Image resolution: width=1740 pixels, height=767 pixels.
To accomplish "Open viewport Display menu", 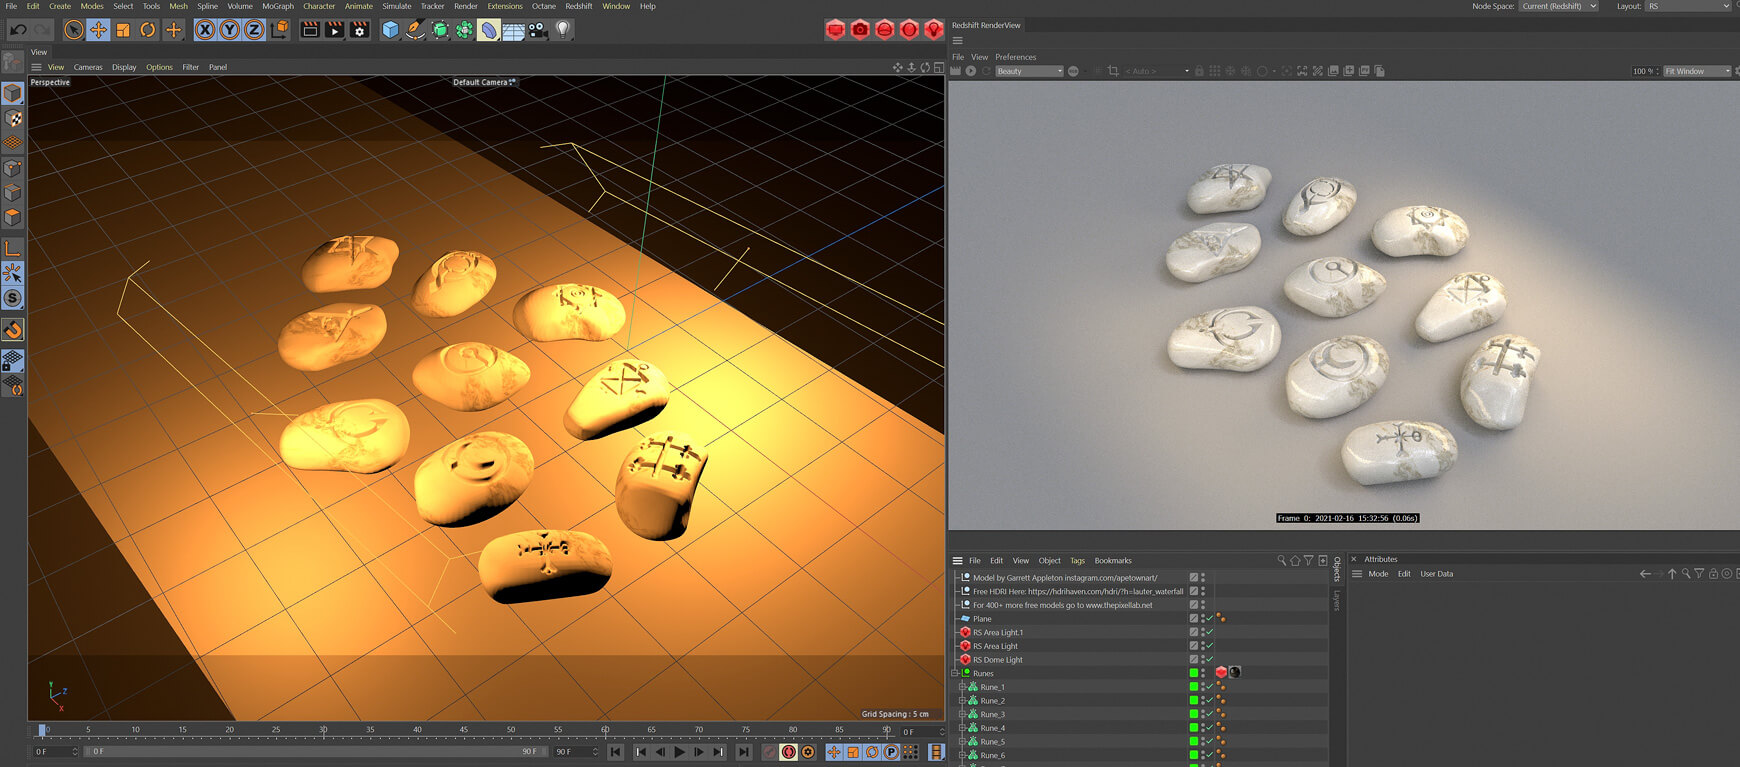I will tap(124, 67).
